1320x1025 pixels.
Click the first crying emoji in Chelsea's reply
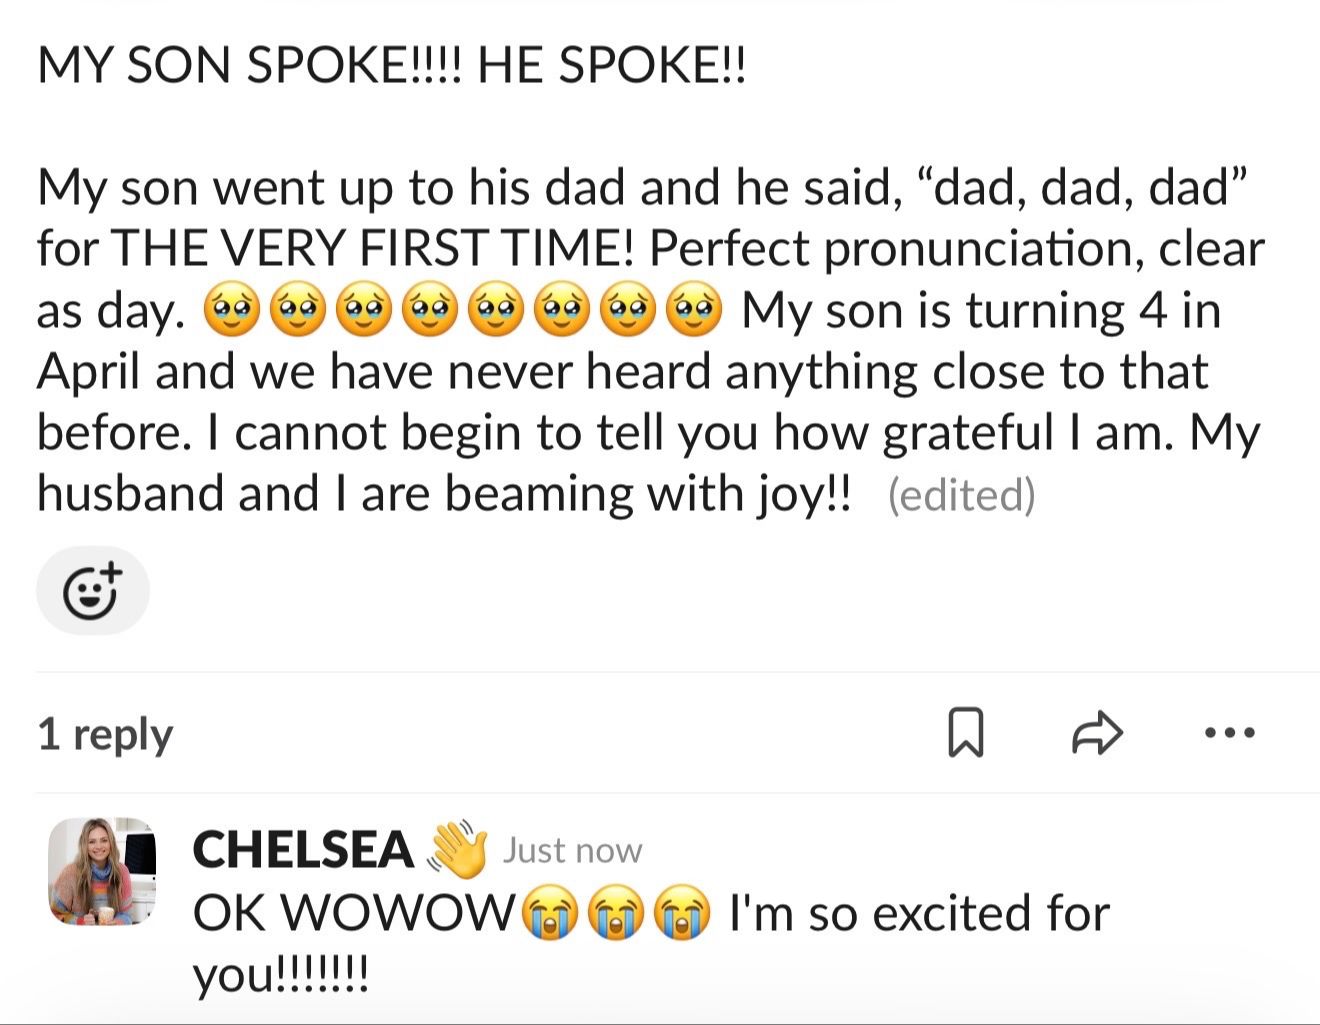pyautogui.click(x=548, y=914)
